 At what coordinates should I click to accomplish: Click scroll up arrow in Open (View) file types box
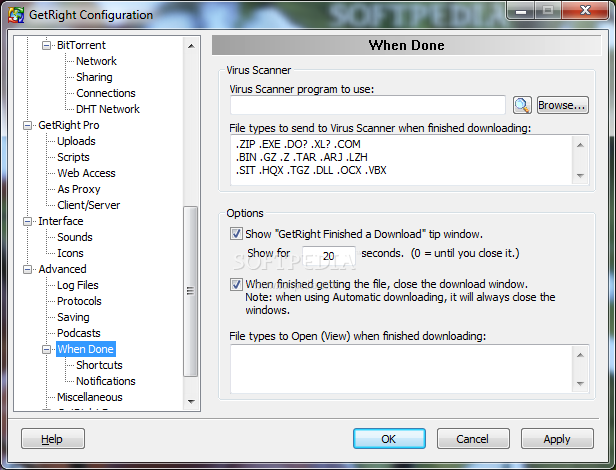coord(581,355)
